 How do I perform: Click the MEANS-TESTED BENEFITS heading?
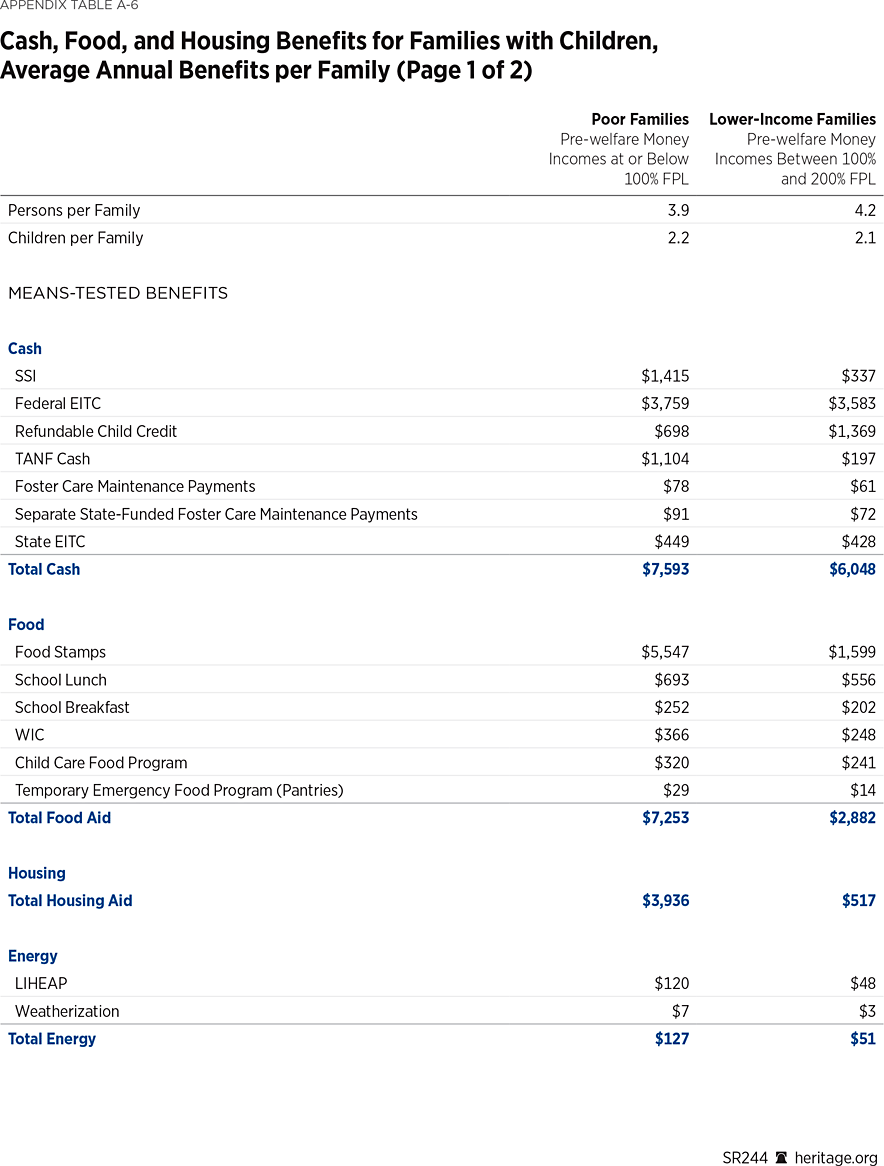pyautogui.click(x=118, y=293)
